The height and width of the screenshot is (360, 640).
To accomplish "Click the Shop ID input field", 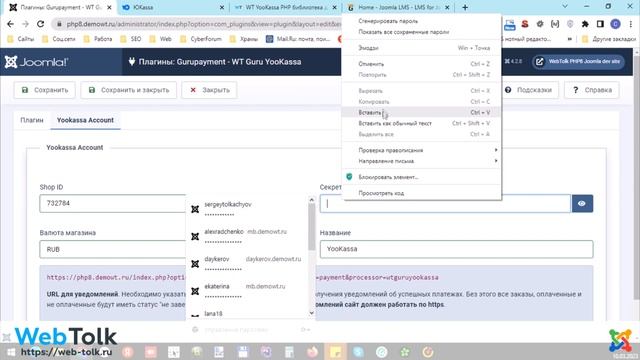I will tap(113, 203).
